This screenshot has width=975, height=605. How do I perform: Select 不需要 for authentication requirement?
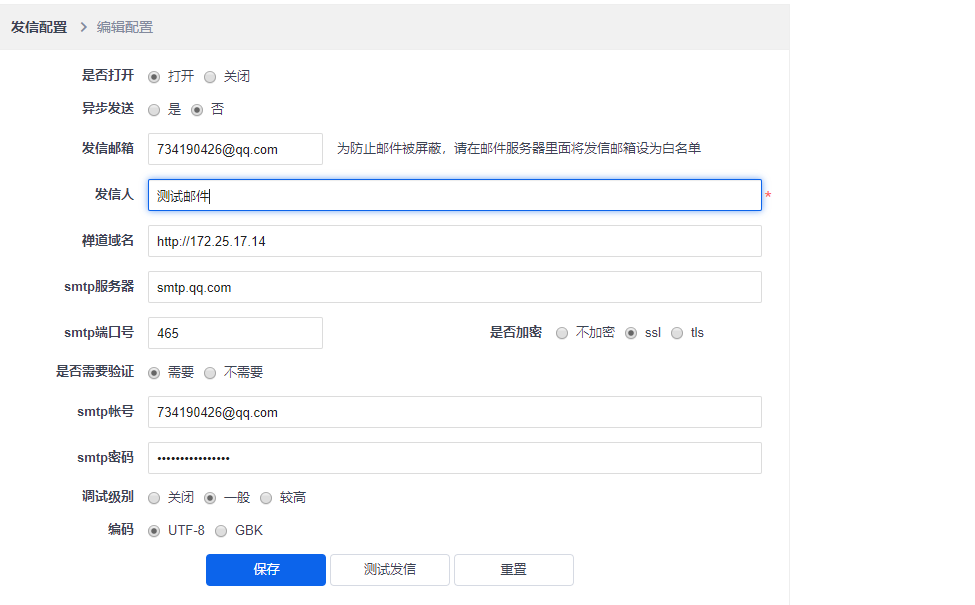pos(210,373)
